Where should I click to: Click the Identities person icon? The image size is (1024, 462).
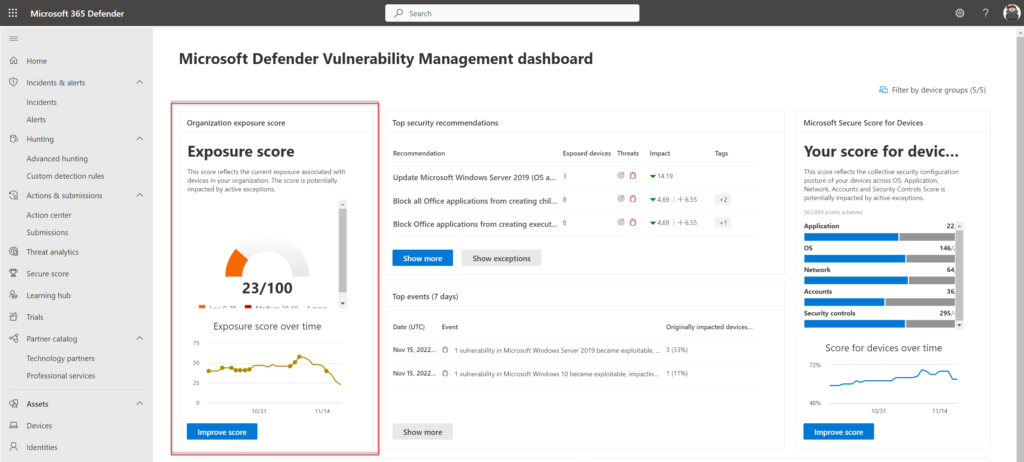tap(13, 447)
